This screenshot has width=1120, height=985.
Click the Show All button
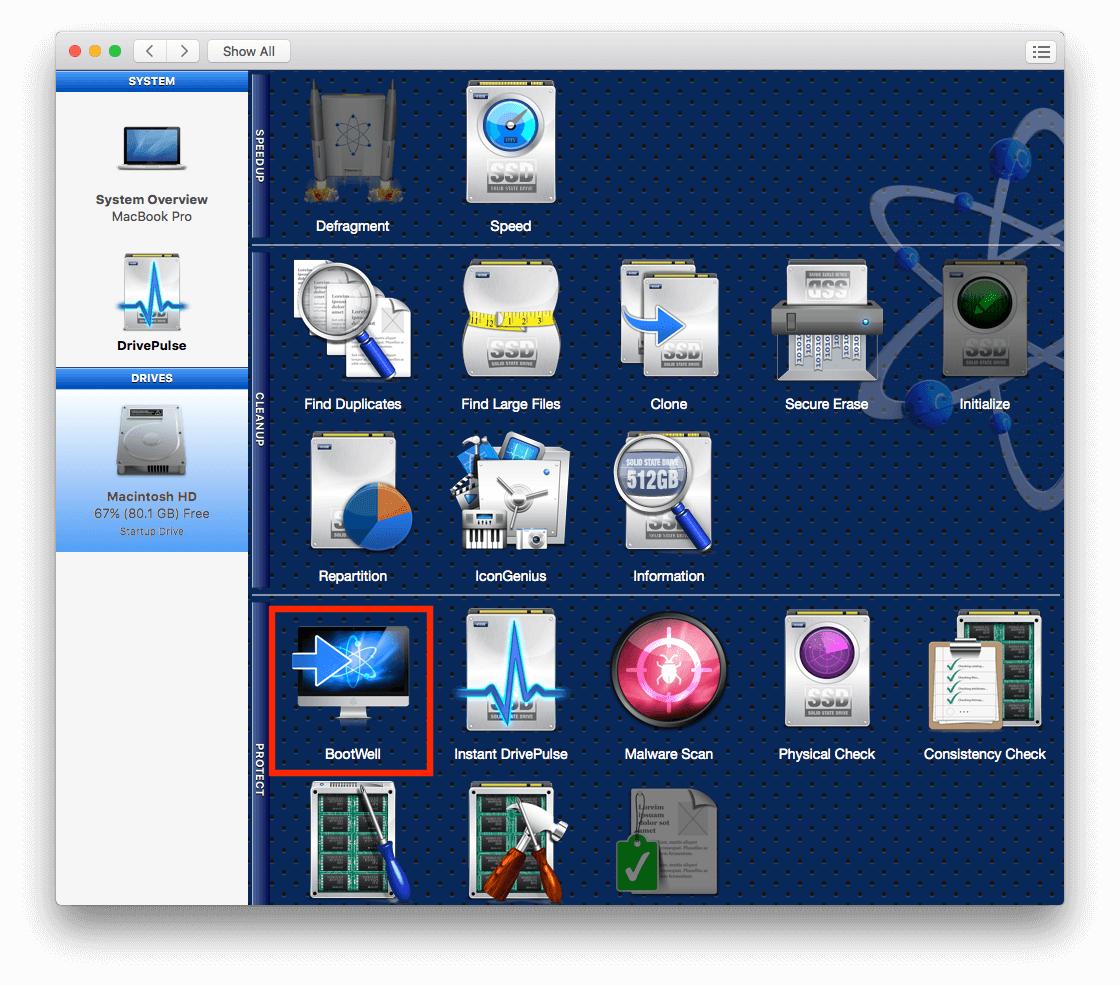click(x=248, y=51)
